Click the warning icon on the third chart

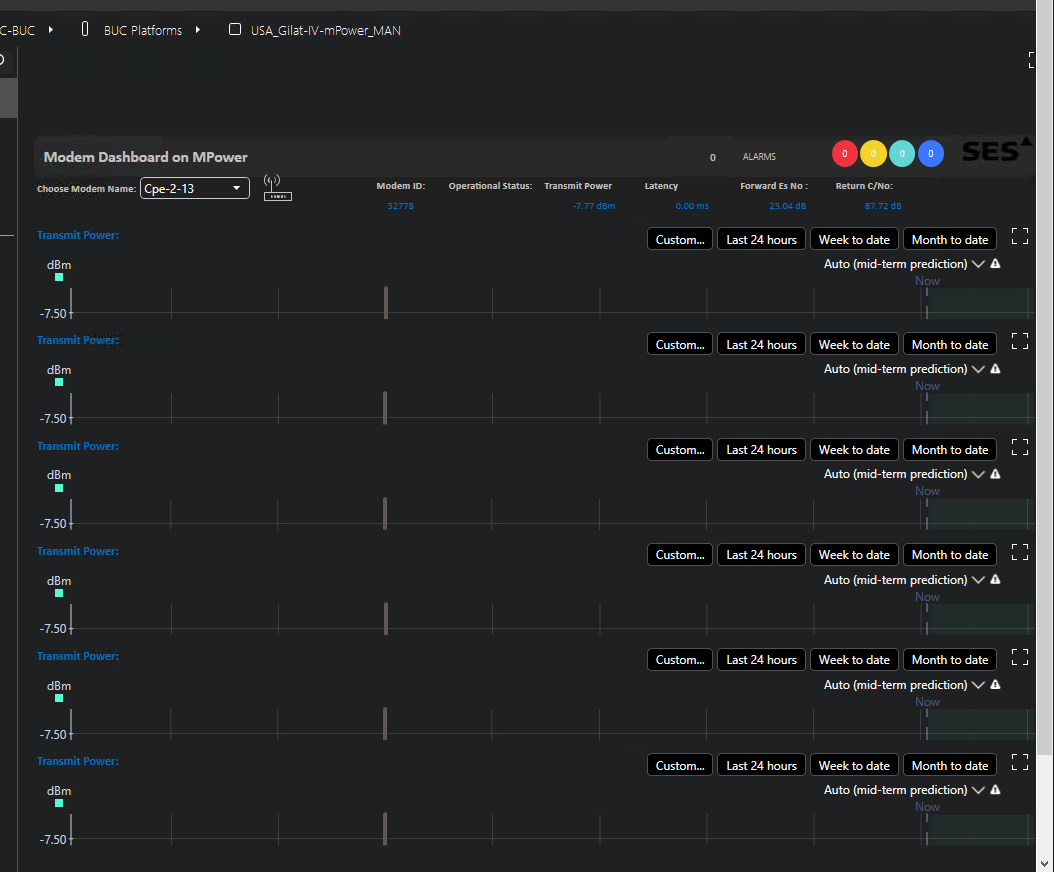pyautogui.click(x=996, y=474)
